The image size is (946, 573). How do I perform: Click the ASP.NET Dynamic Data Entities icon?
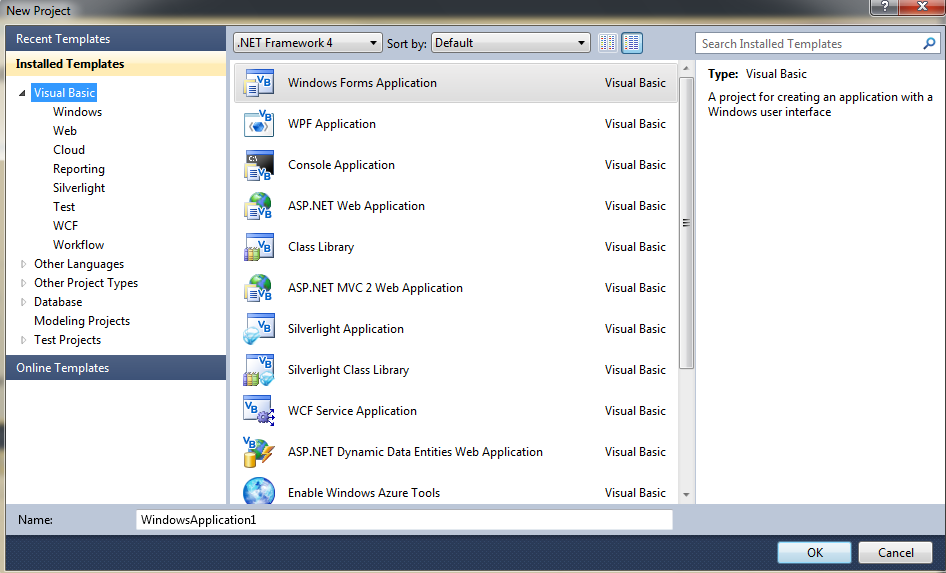259,452
